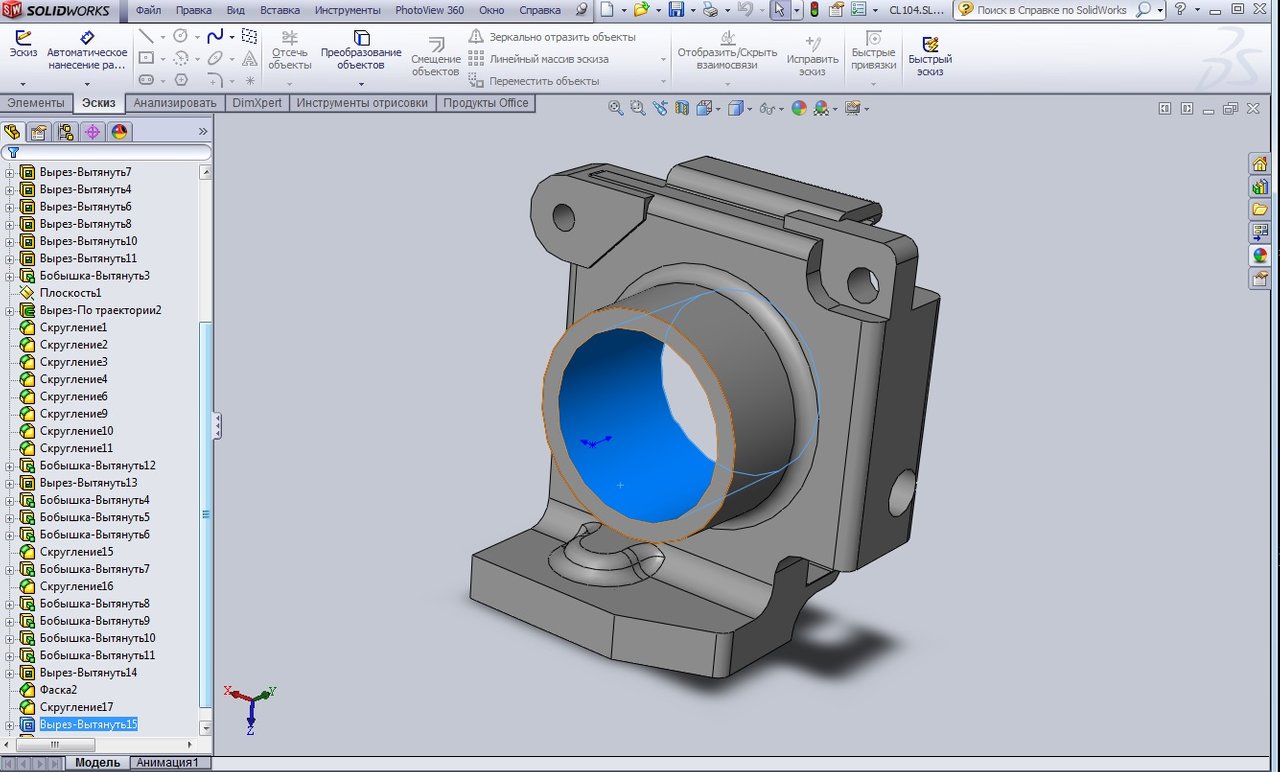Switch to the Анализировать tab
Image resolution: width=1280 pixels, height=772 pixels.
tap(175, 103)
